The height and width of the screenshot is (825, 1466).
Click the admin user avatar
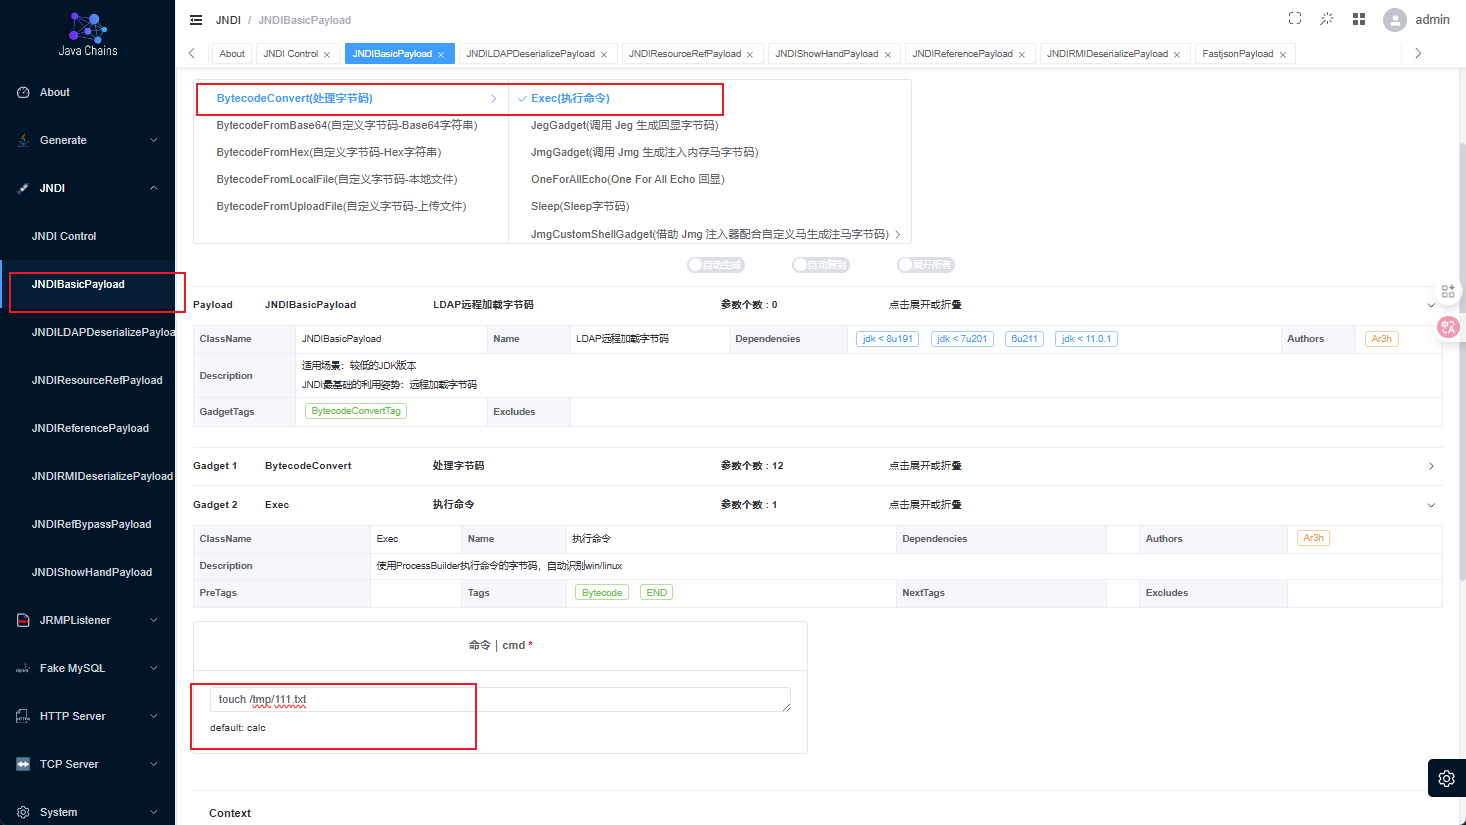point(1395,20)
